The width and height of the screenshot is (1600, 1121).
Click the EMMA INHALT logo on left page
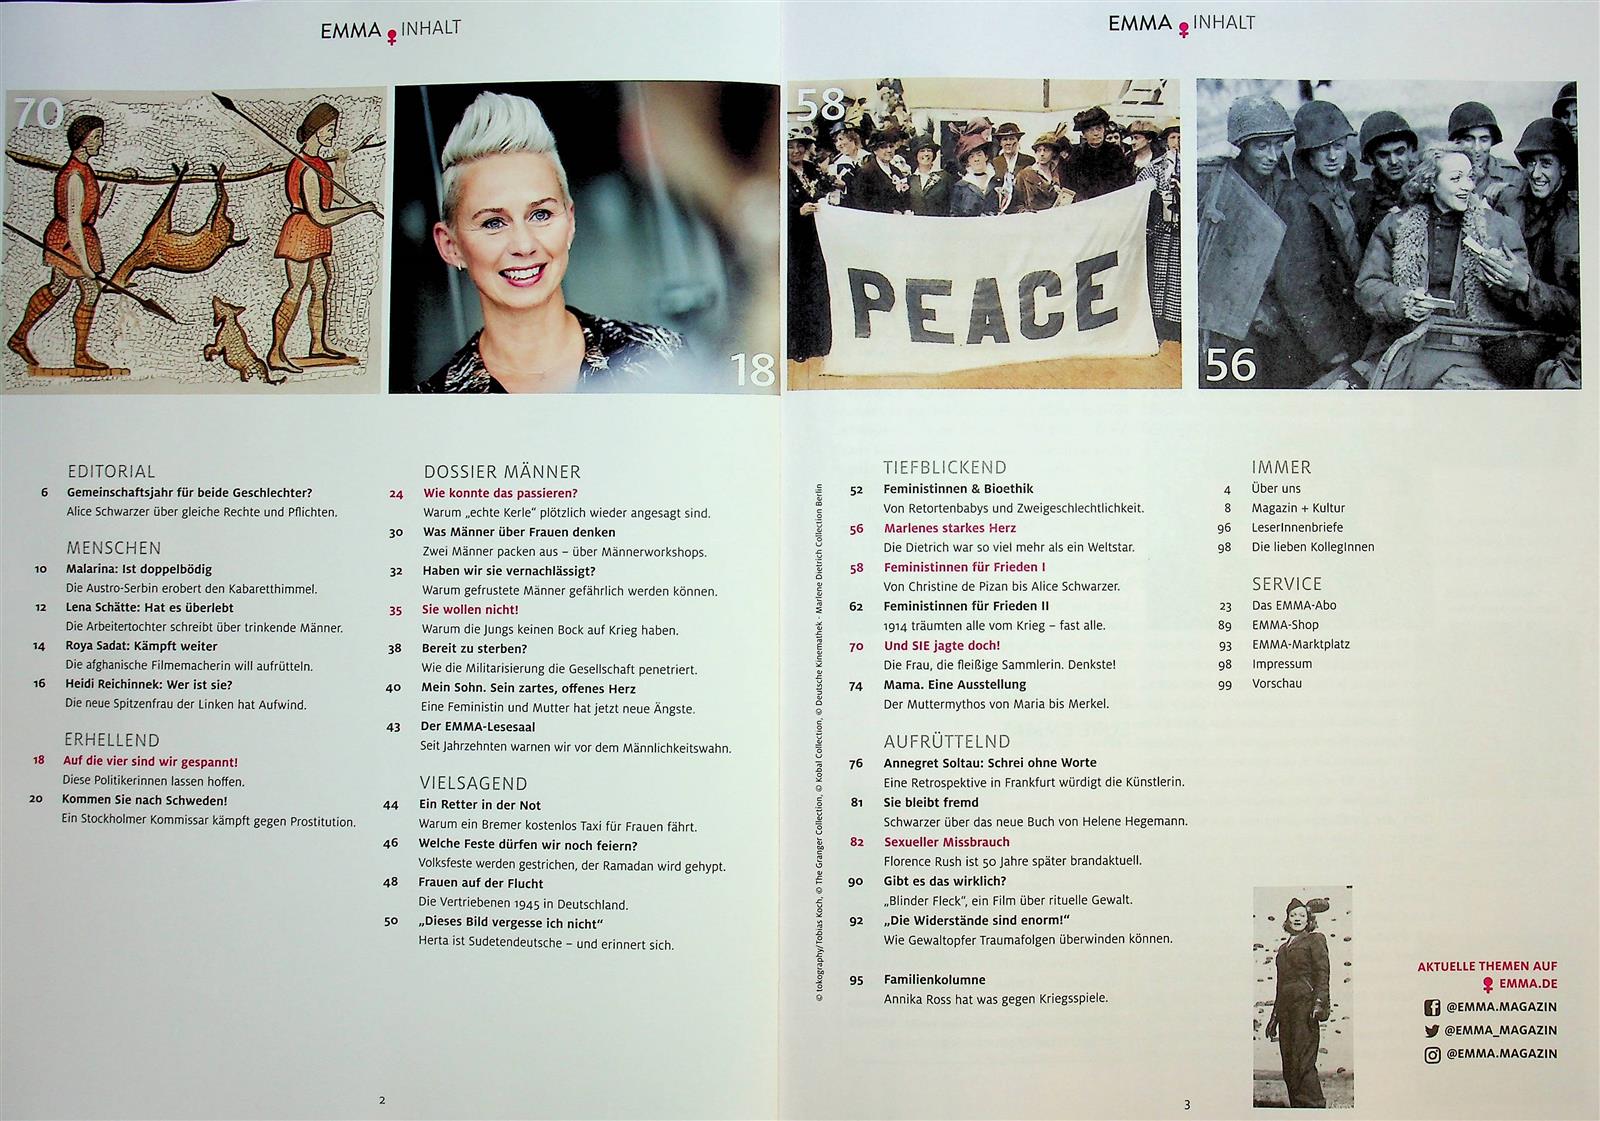(390, 30)
